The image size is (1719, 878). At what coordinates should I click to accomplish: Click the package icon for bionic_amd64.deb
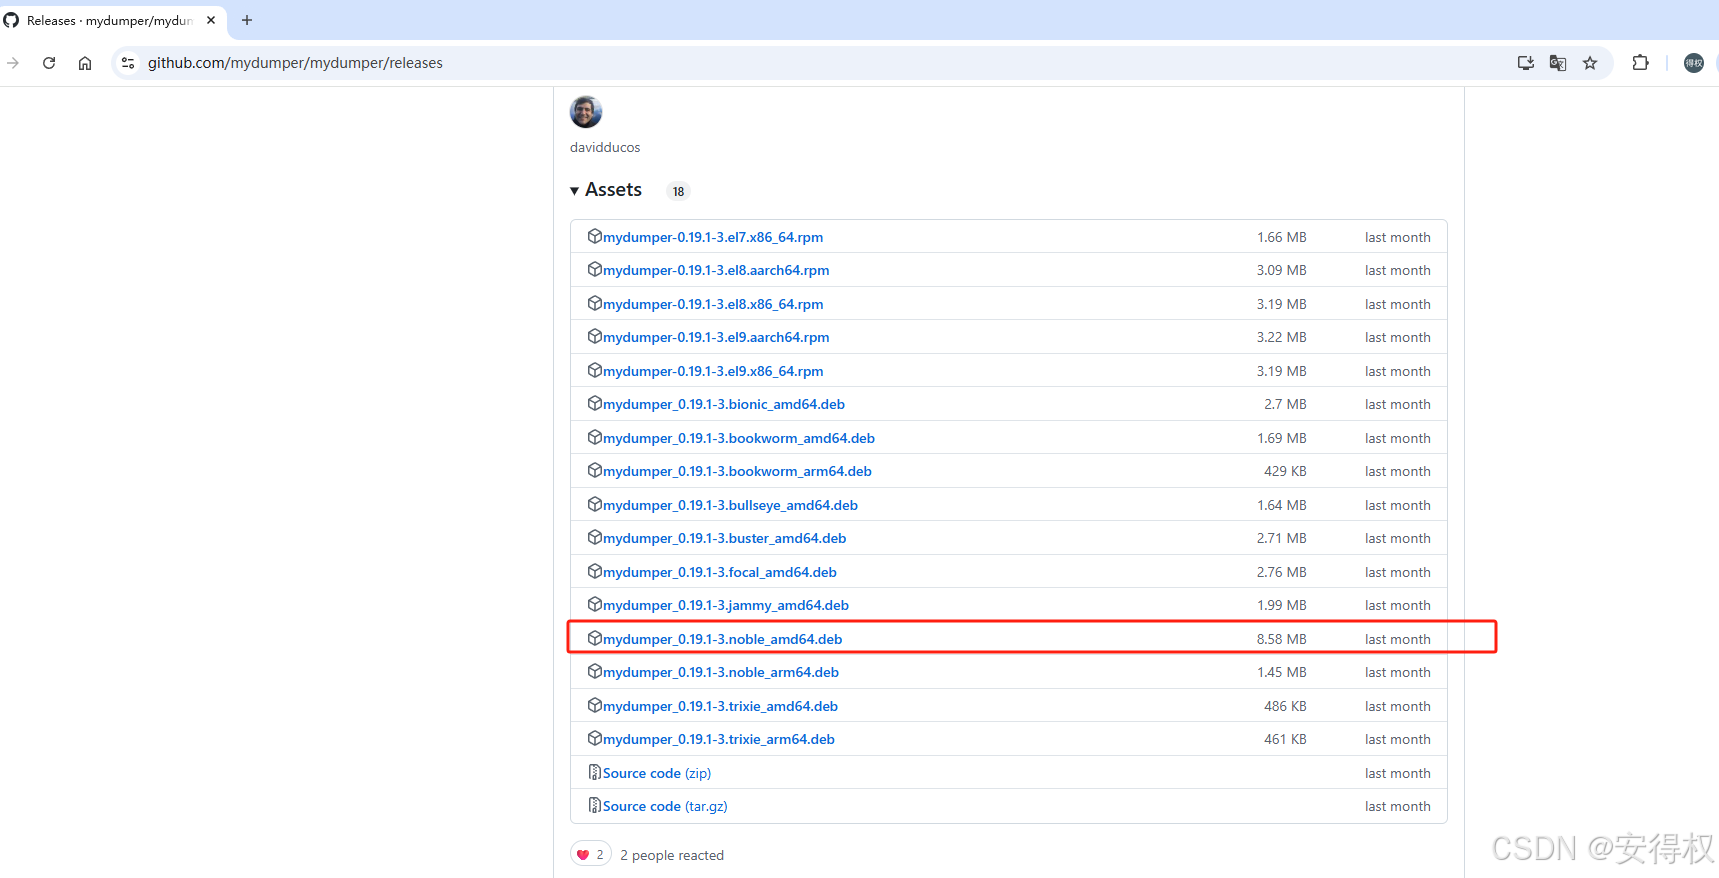click(594, 403)
